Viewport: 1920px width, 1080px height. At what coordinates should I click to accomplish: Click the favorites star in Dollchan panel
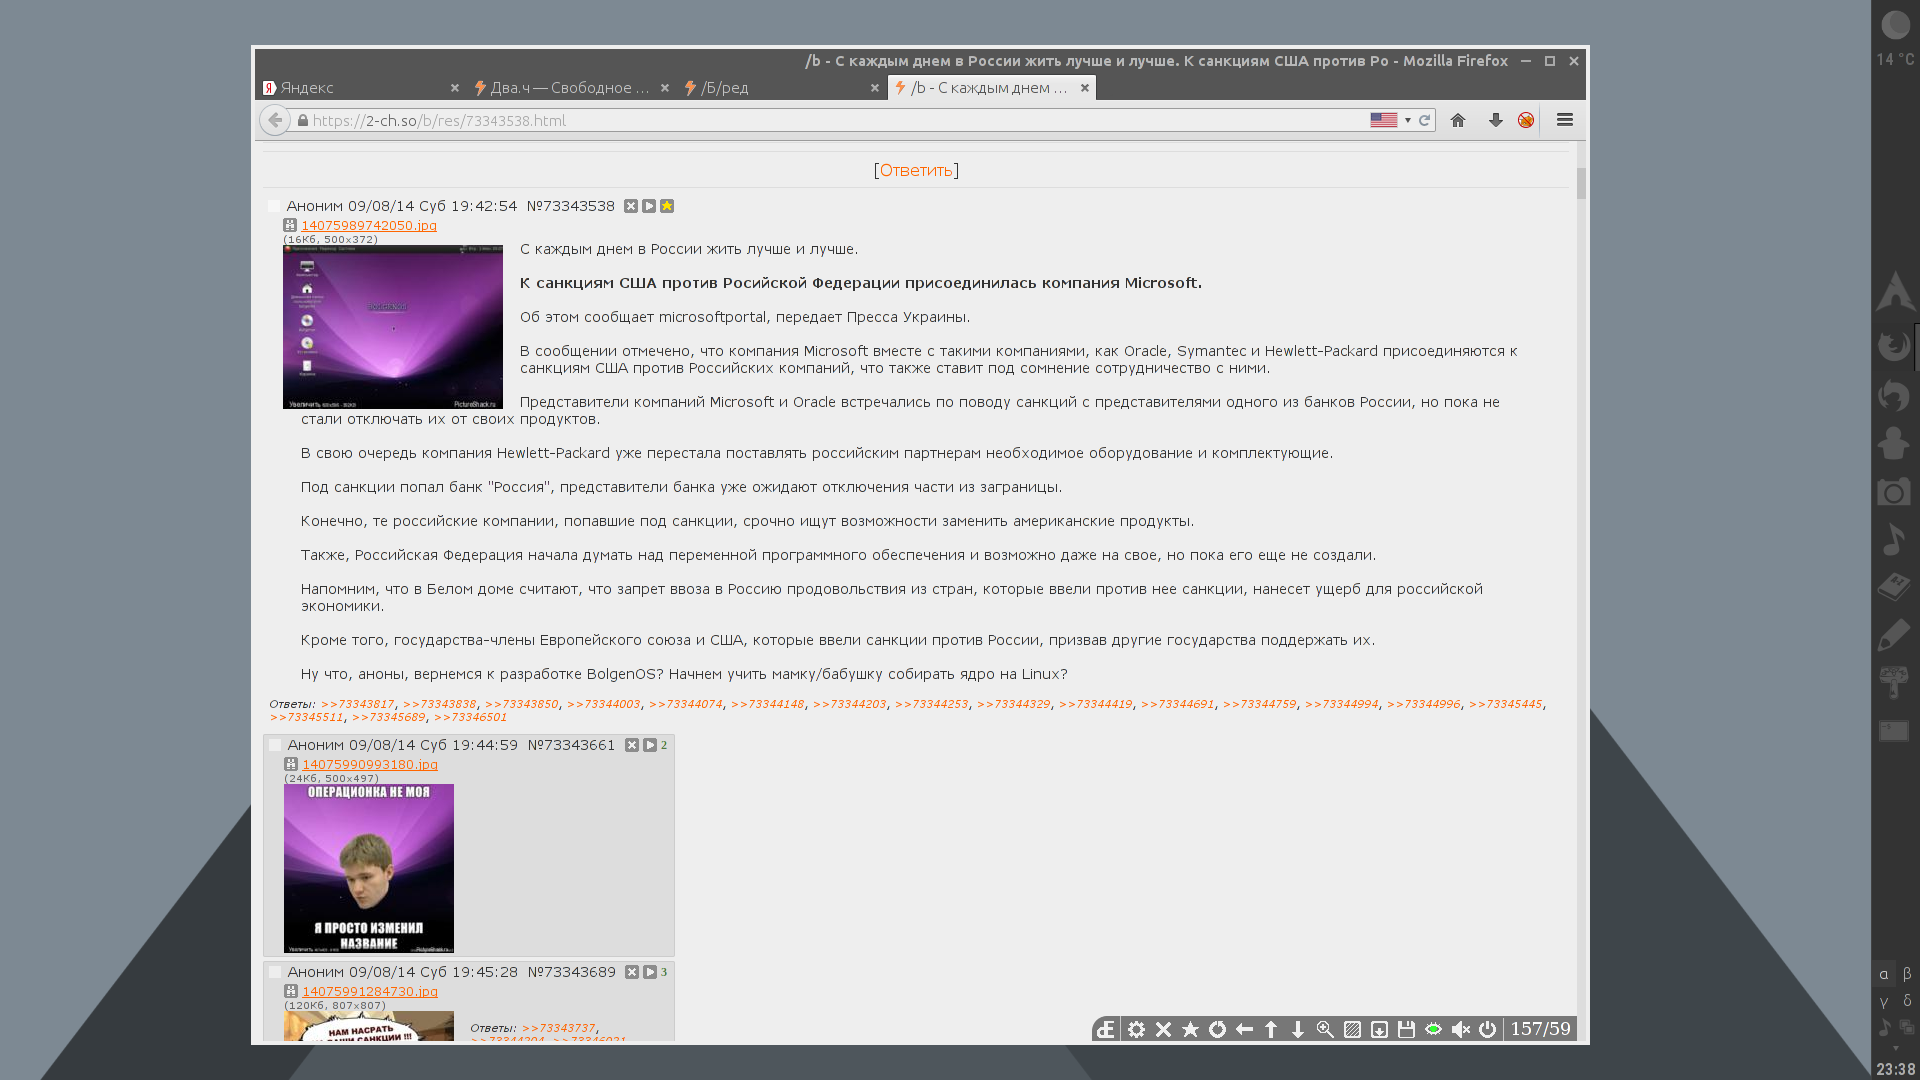pyautogui.click(x=1190, y=1029)
